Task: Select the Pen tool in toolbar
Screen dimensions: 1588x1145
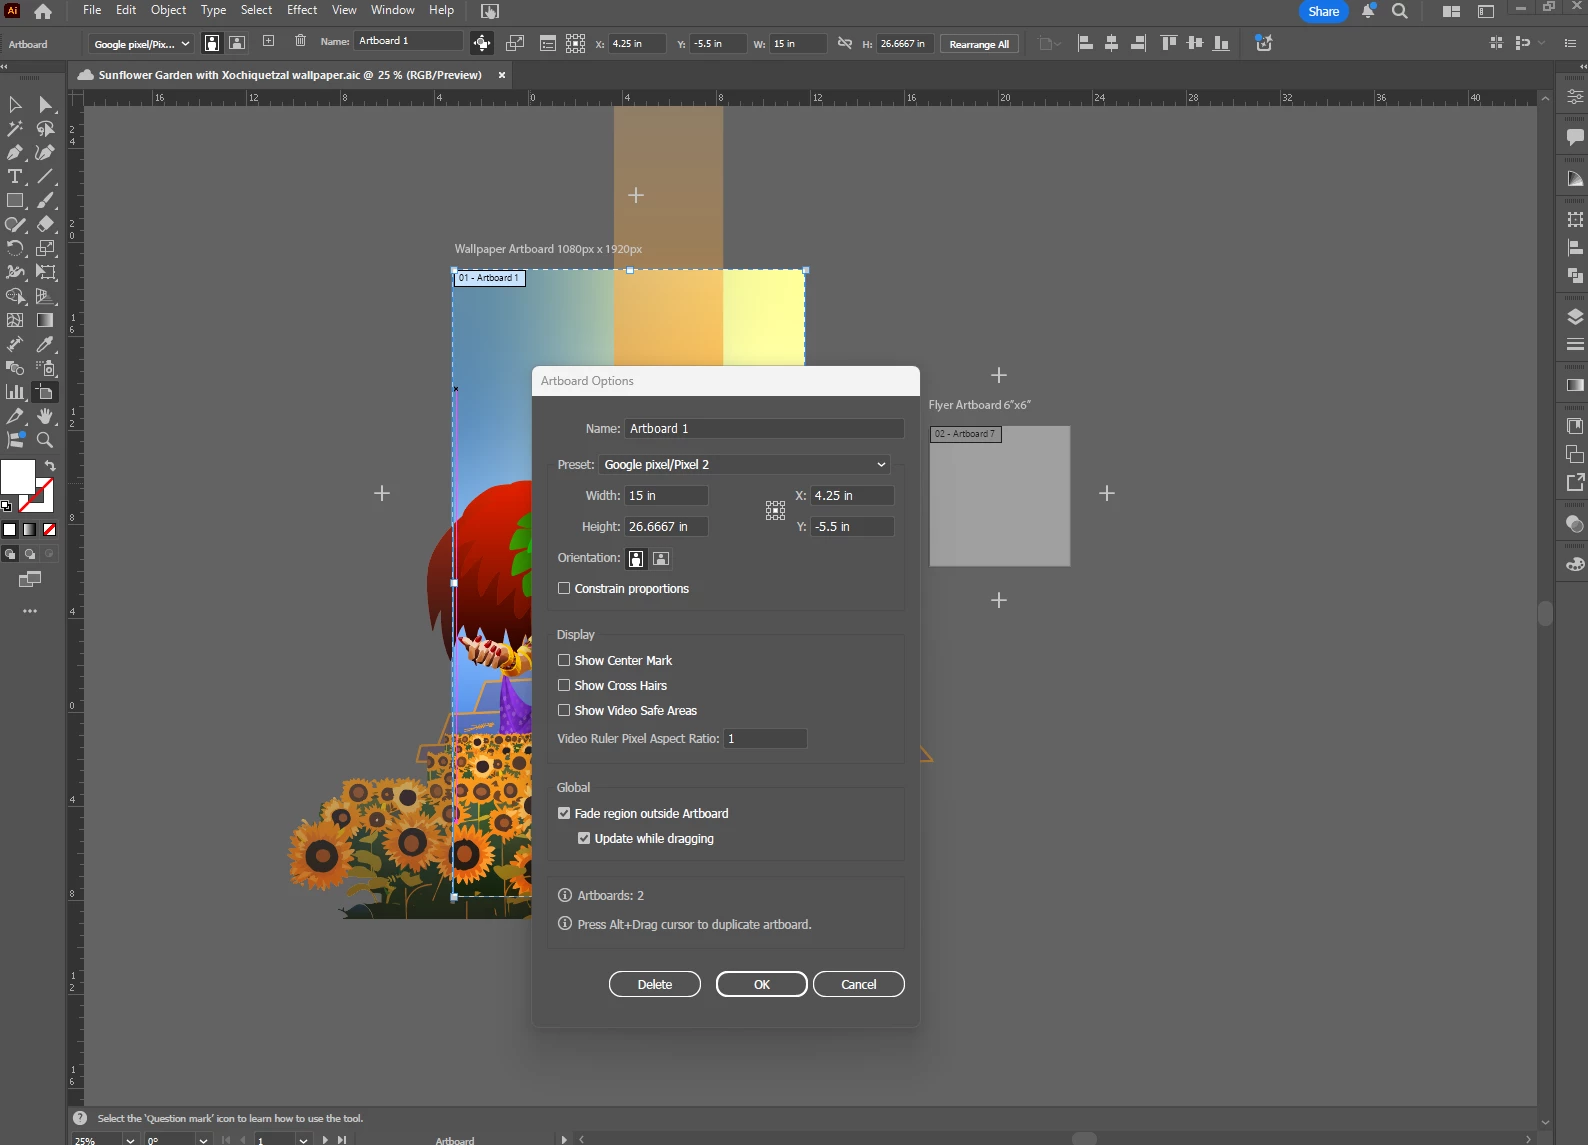Action: pyautogui.click(x=15, y=153)
